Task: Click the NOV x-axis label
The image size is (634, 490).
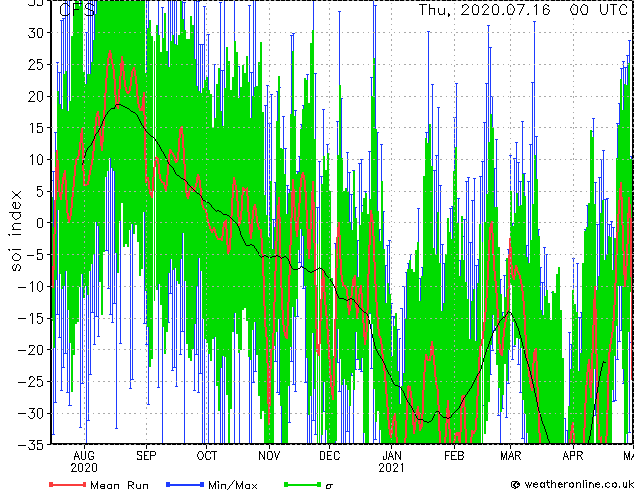Action: (269, 456)
